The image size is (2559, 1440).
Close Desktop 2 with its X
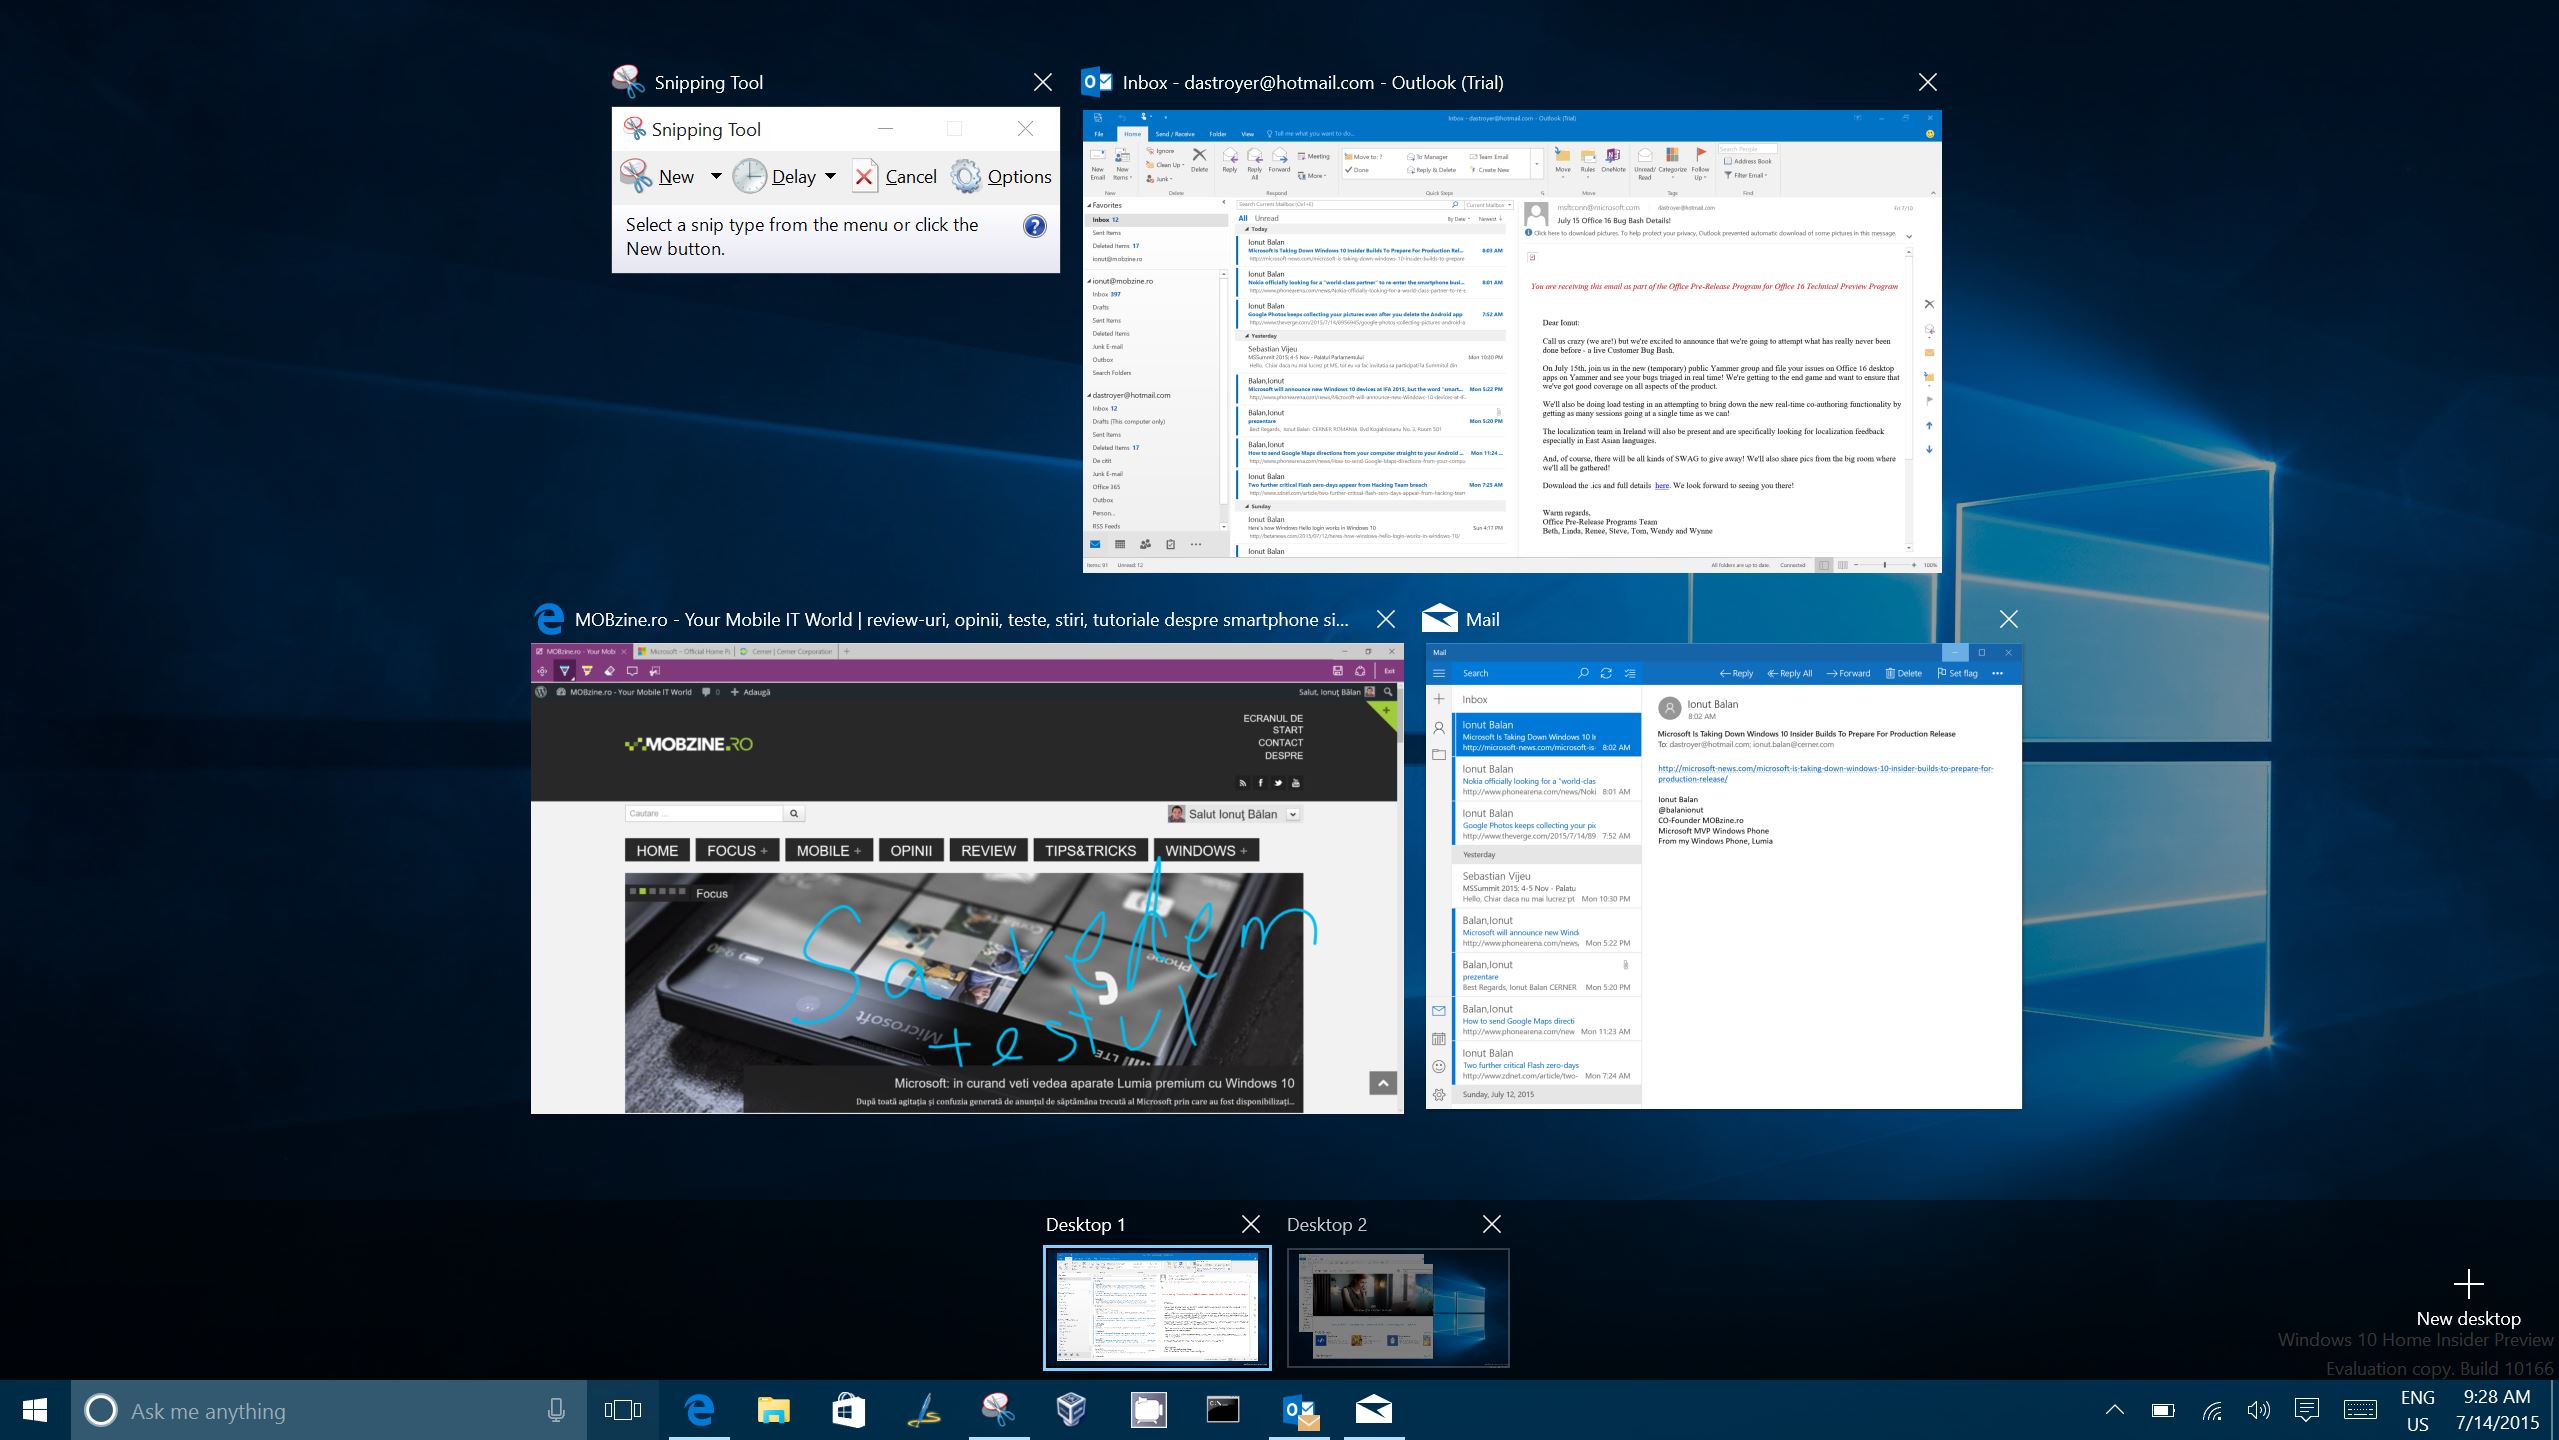(1491, 1224)
